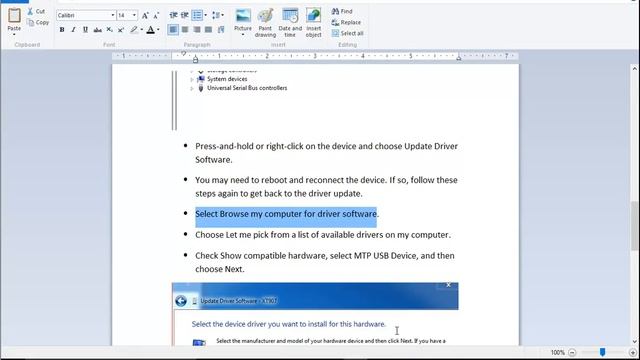Click the Paste clipboard icon
640x360 pixels.
pos(14,16)
